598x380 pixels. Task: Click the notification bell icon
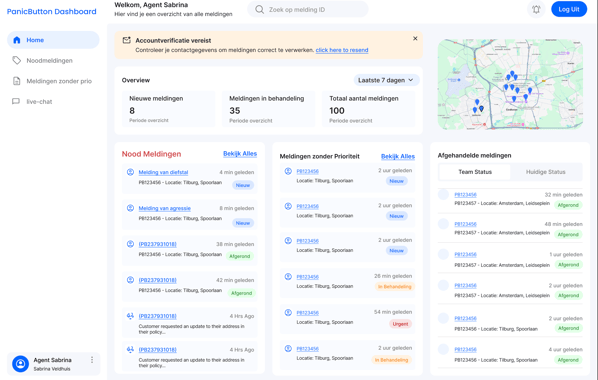click(536, 10)
